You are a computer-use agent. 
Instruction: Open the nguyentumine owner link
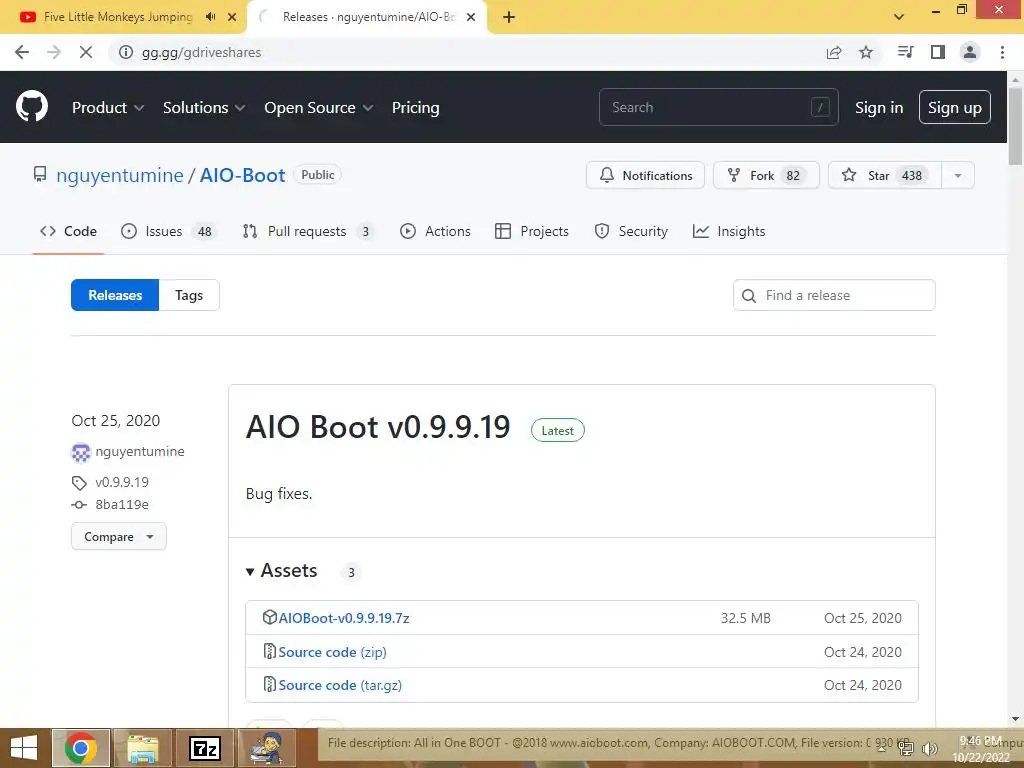click(x=120, y=175)
